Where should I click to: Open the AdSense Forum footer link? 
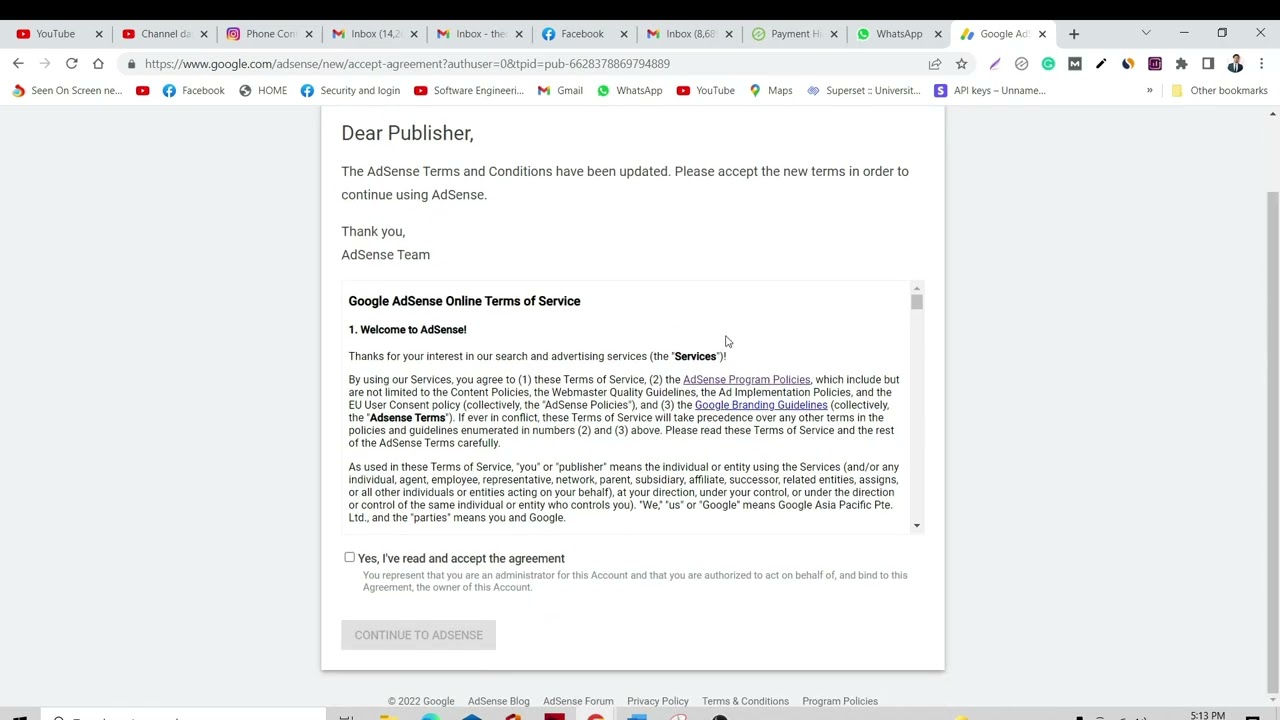578,701
